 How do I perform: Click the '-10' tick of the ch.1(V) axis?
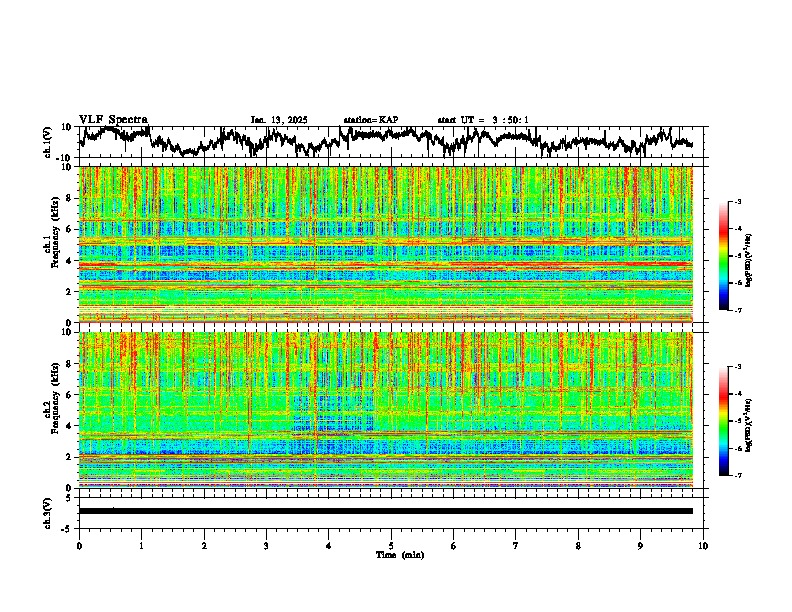(65, 158)
